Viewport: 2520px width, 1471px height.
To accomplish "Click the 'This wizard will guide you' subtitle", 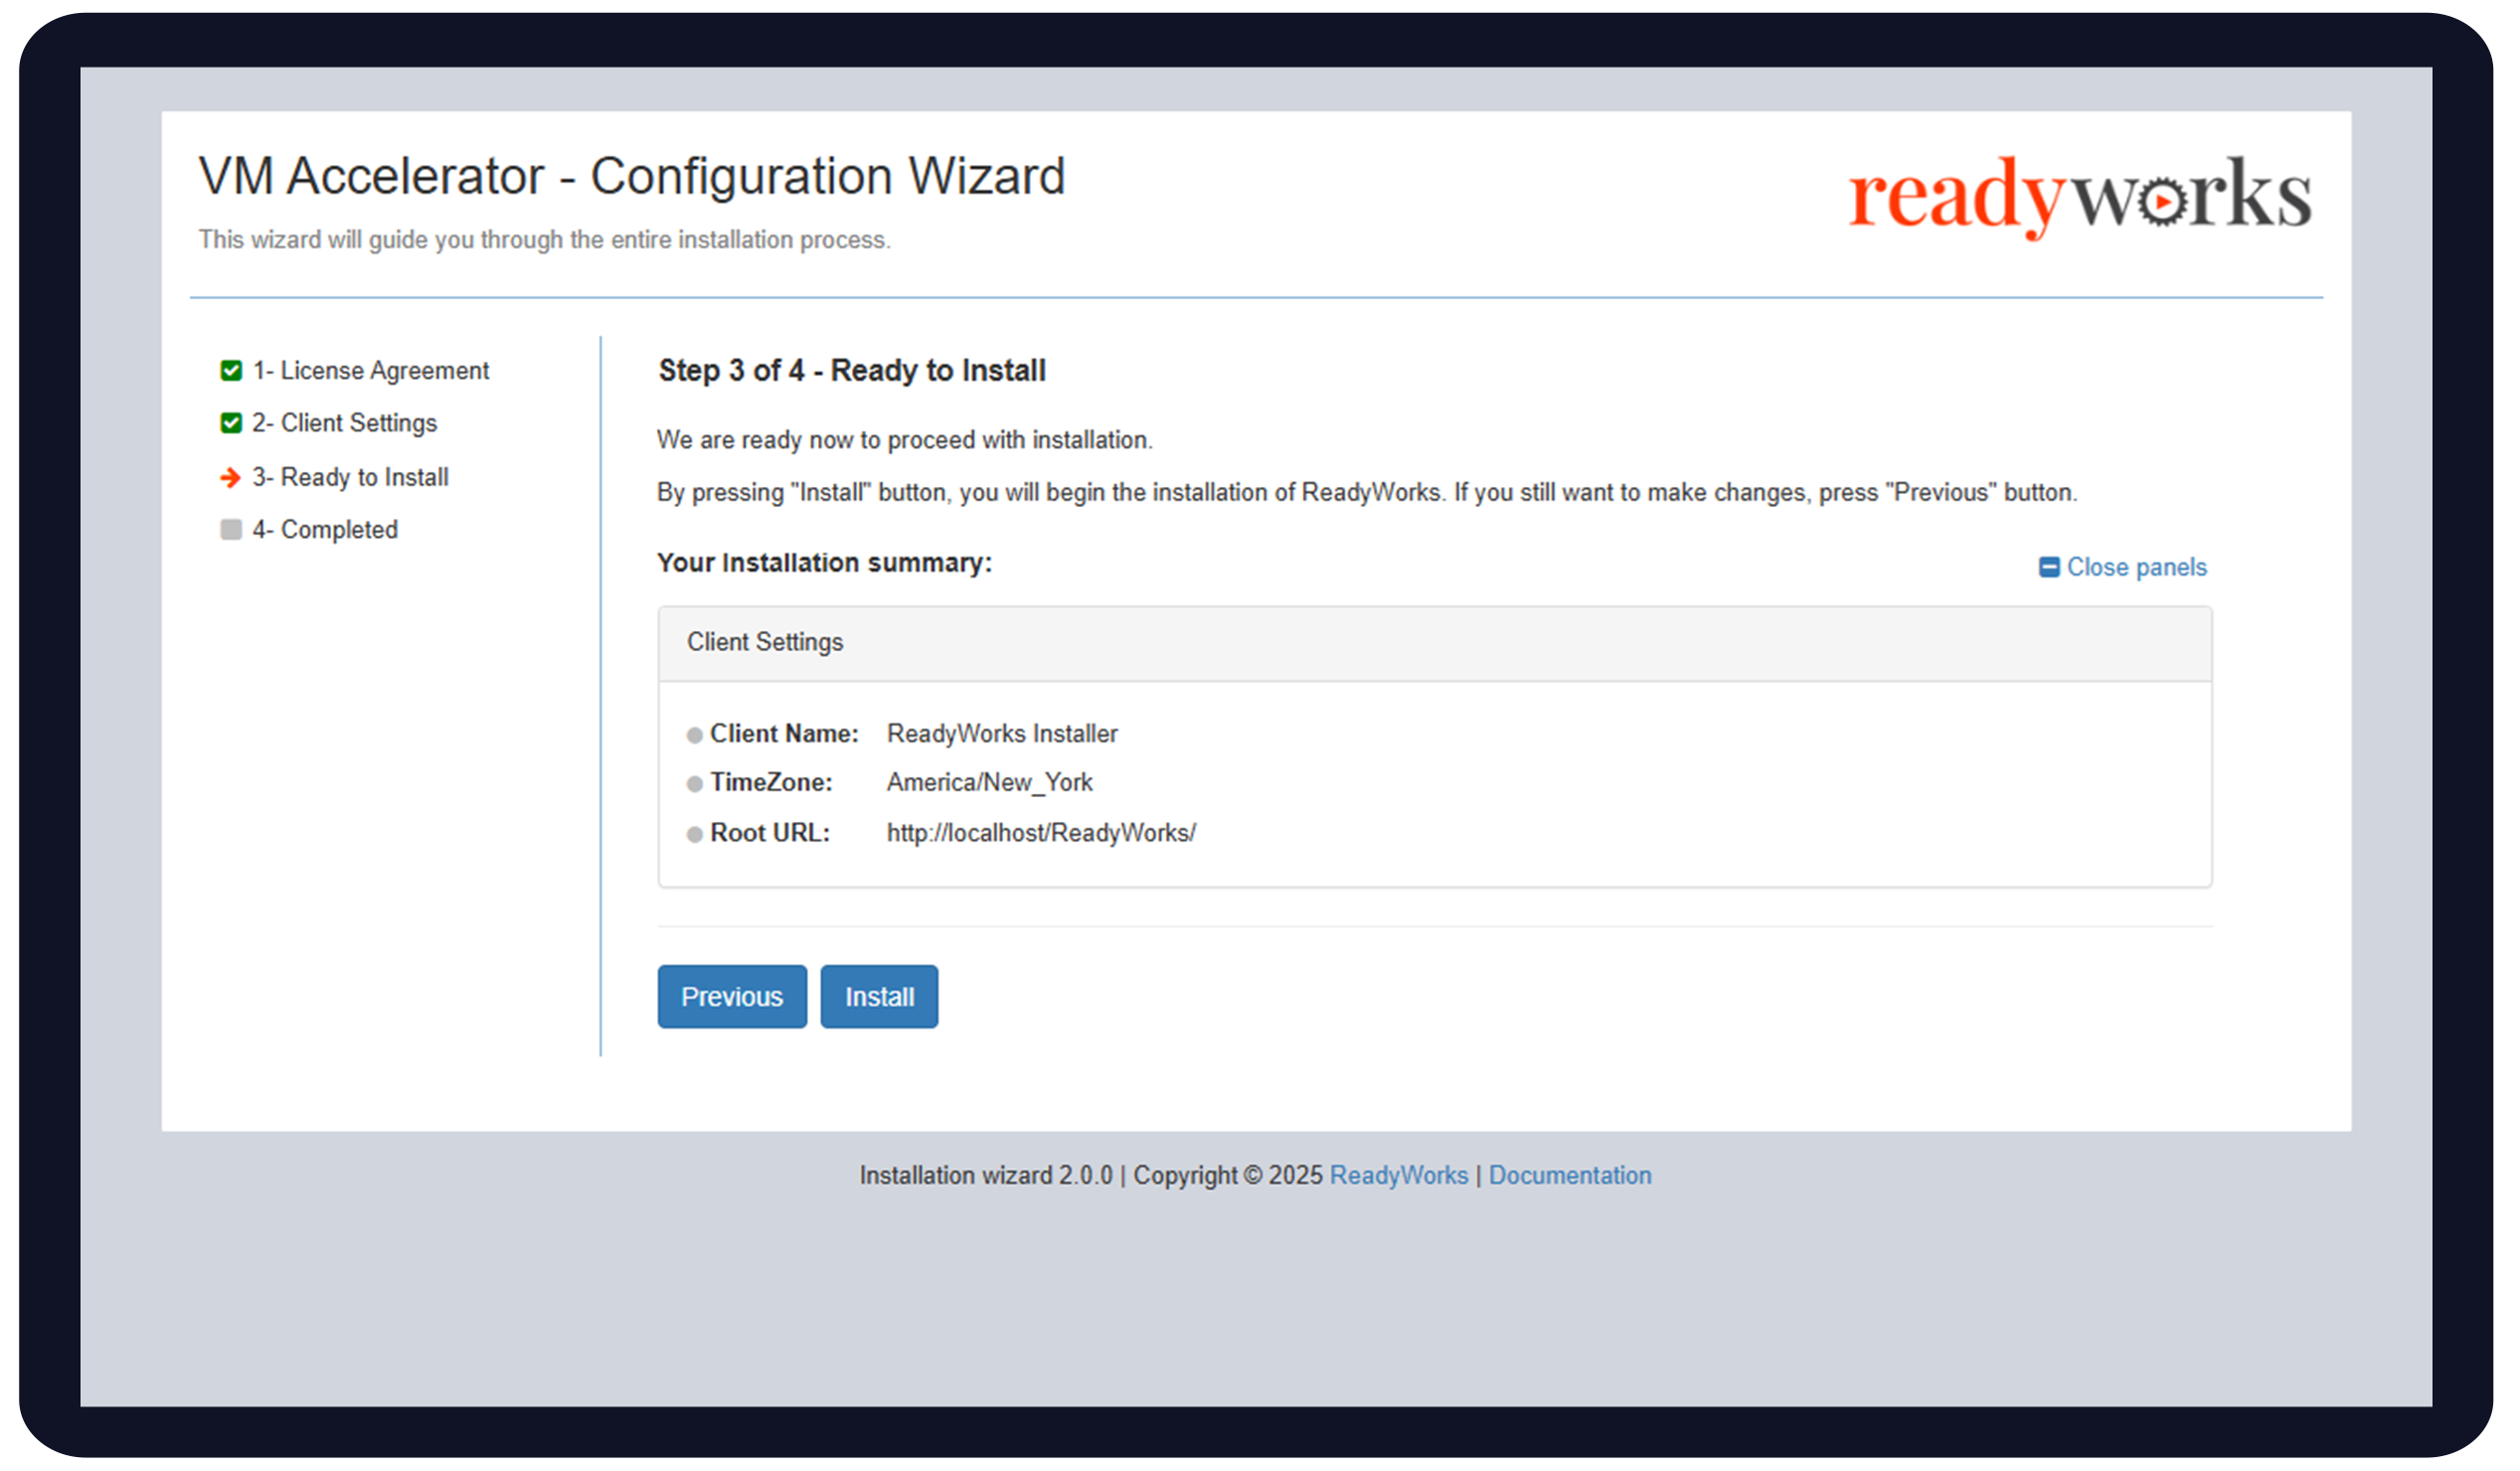I will 544,240.
